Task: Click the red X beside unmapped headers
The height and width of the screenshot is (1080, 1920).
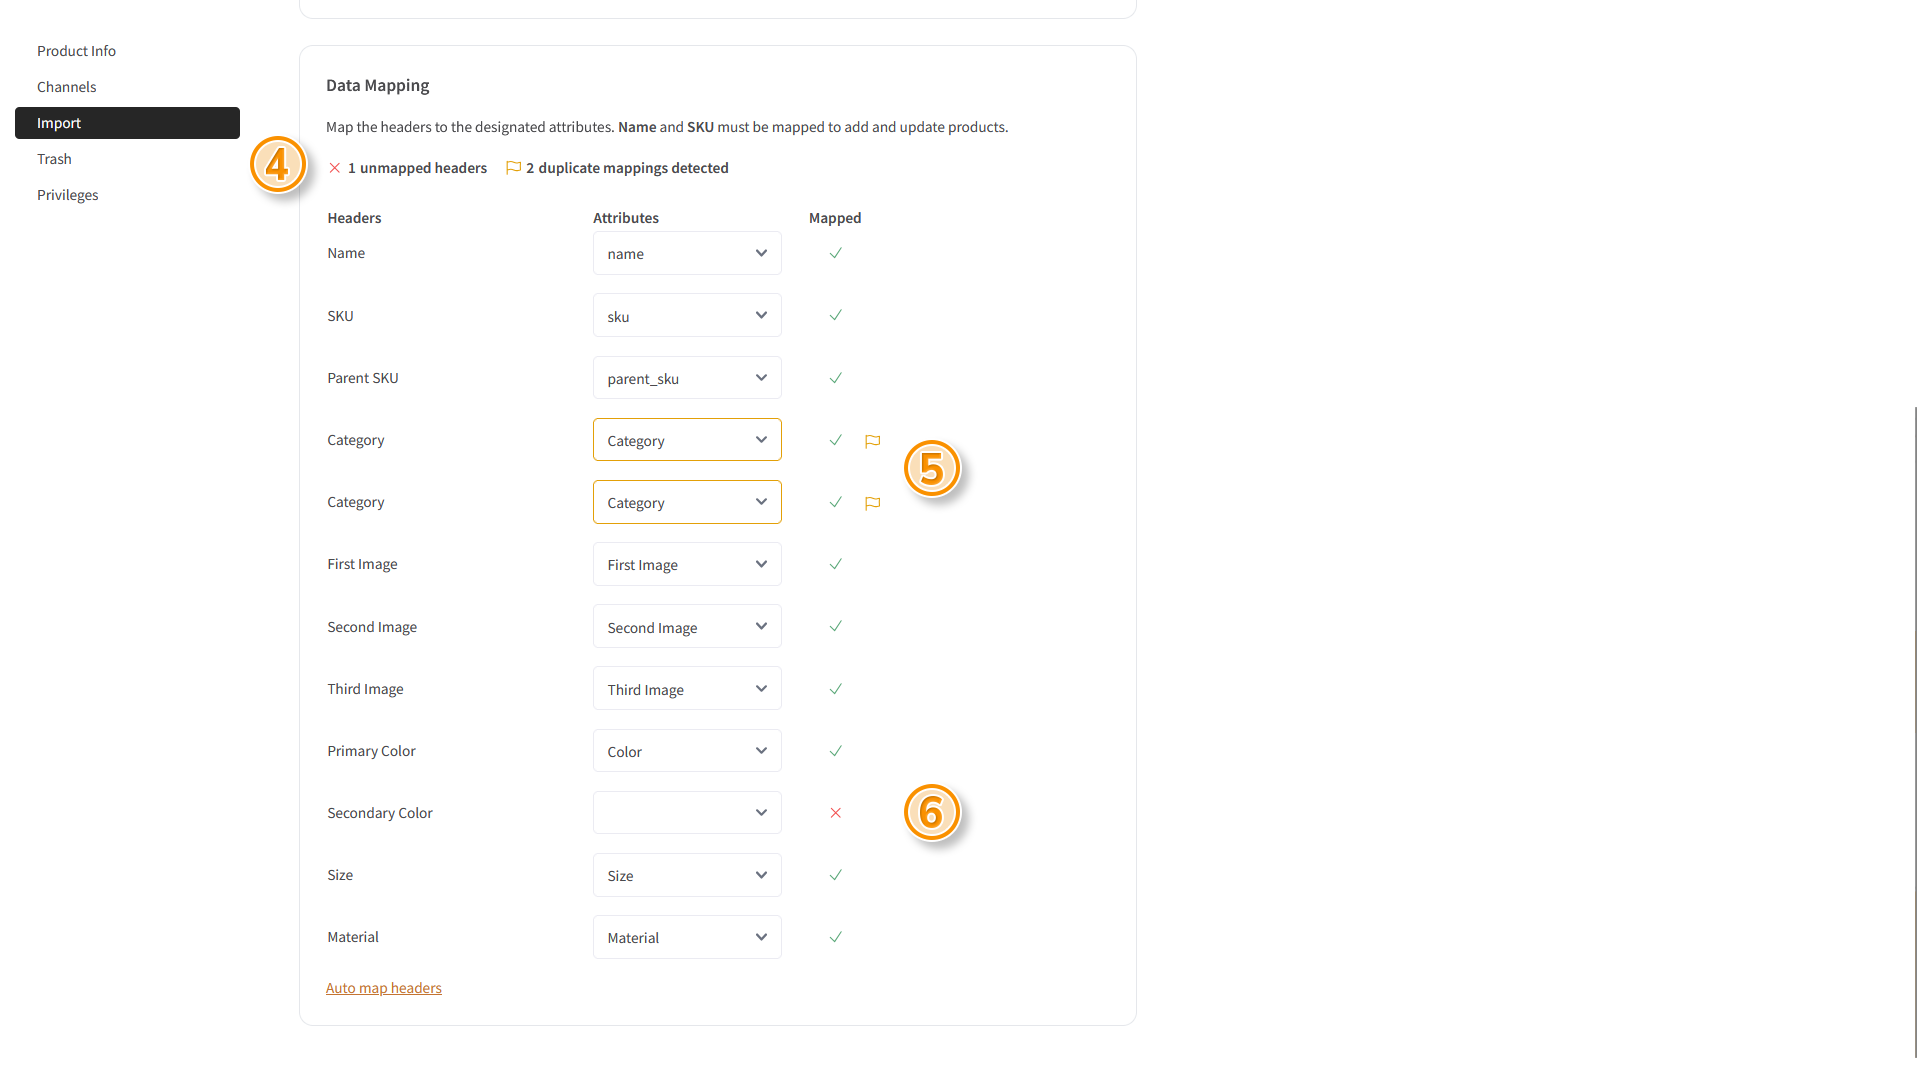Action: pyautogui.click(x=335, y=168)
